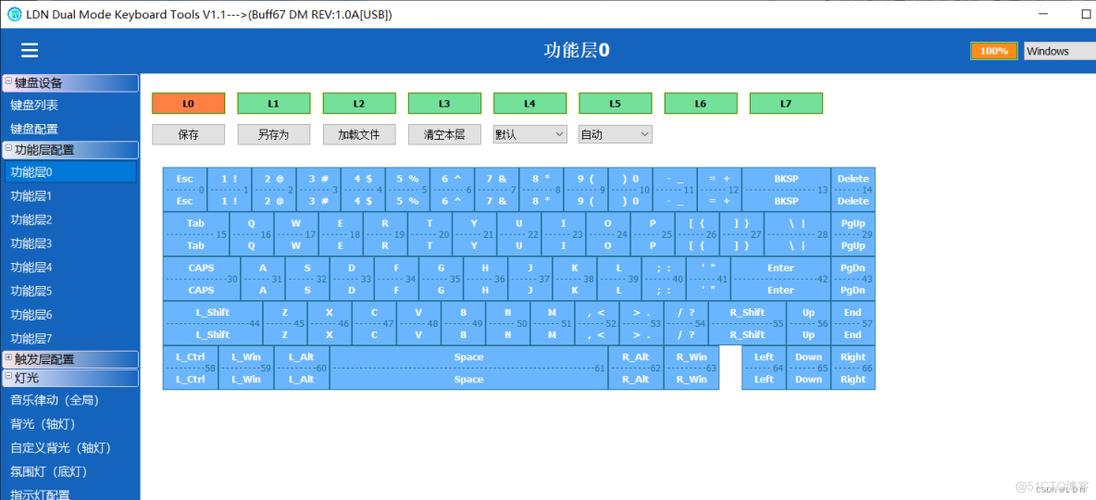Image resolution: width=1096 pixels, height=500 pixels.
Task: Switch to layer tab L5
Action: coord(615,103)
